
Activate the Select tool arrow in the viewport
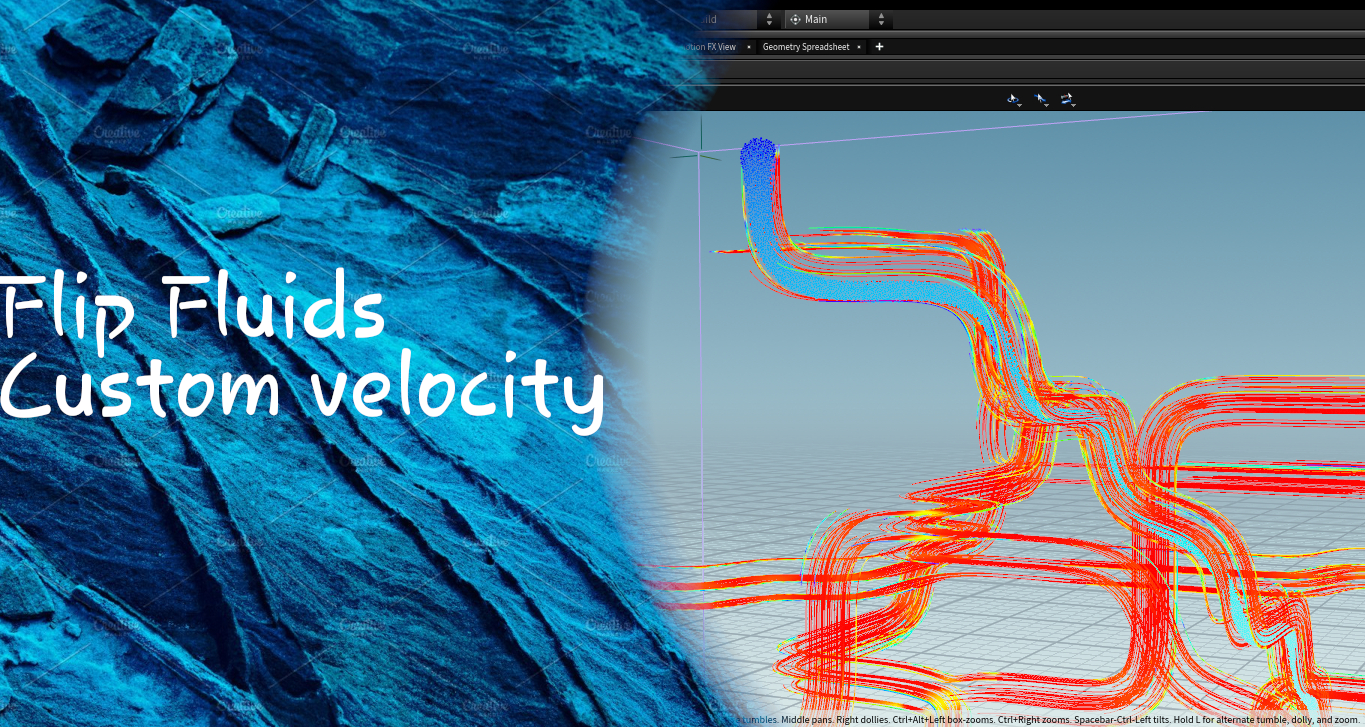(x=1040, y=97)
